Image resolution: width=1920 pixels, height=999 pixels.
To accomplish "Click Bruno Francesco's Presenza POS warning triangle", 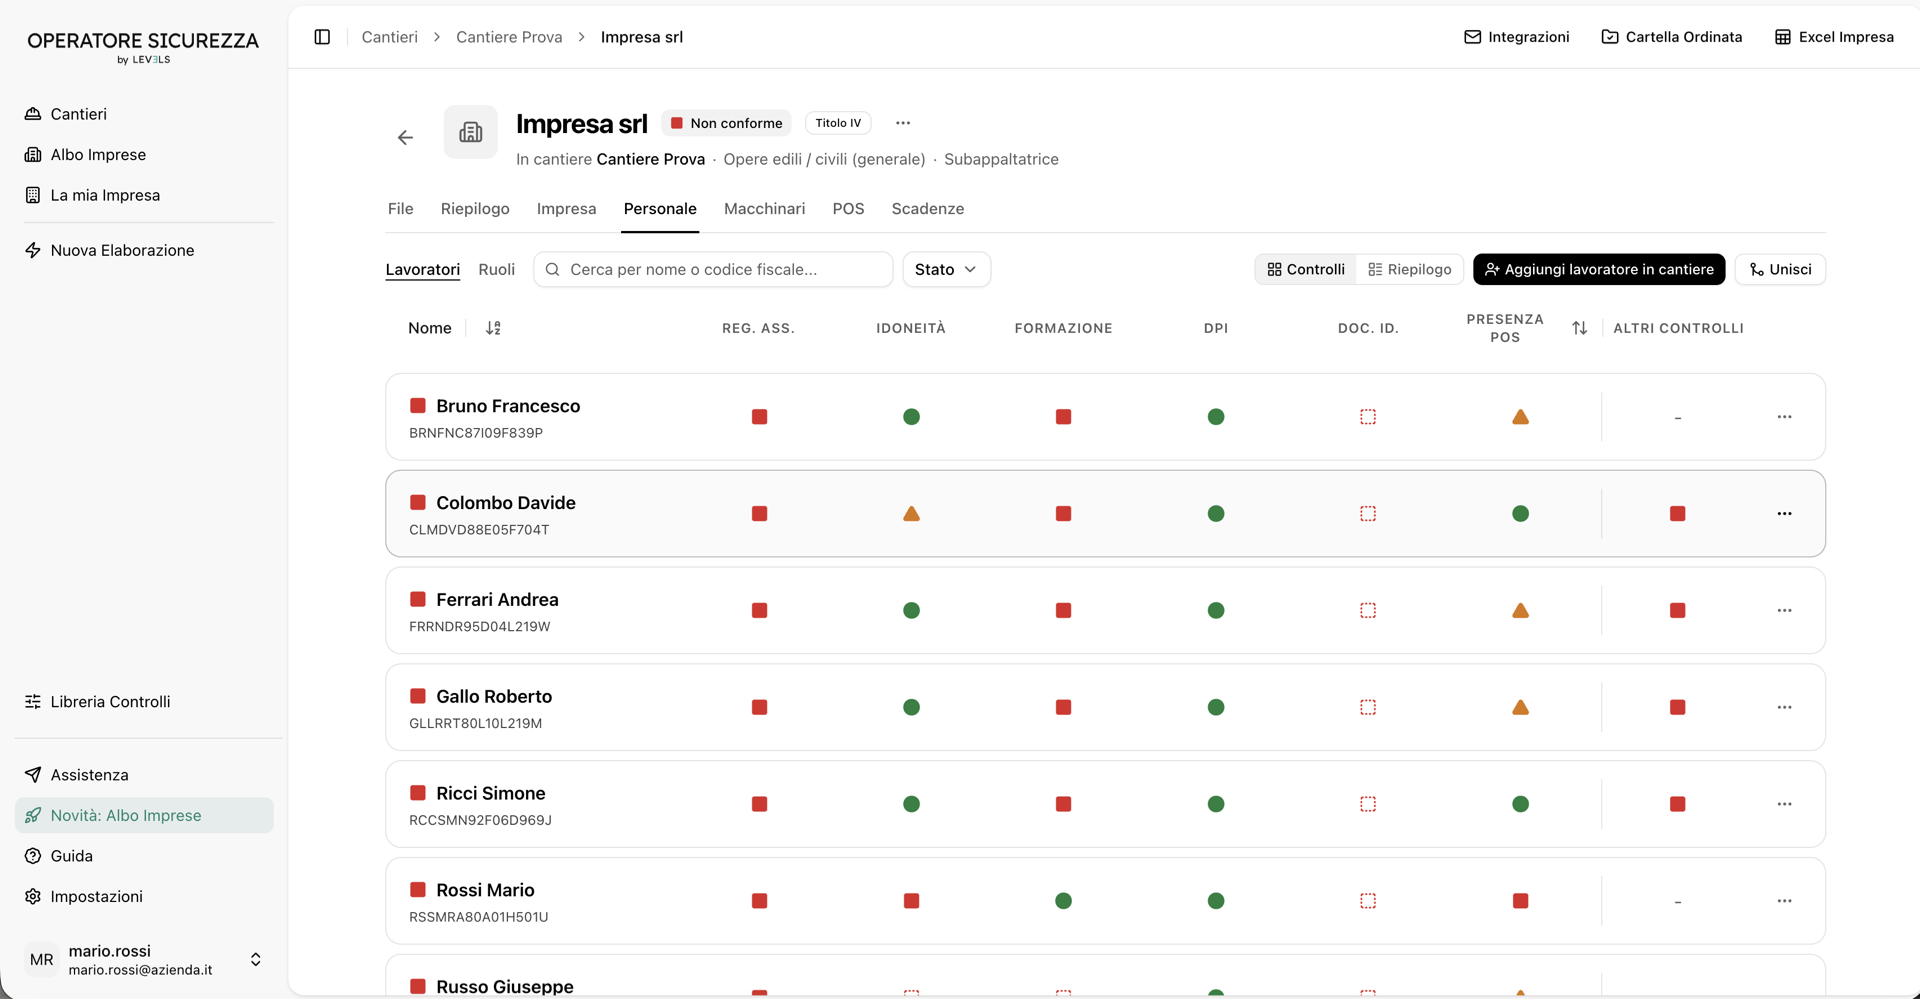I will click(x=1520, y=417).
